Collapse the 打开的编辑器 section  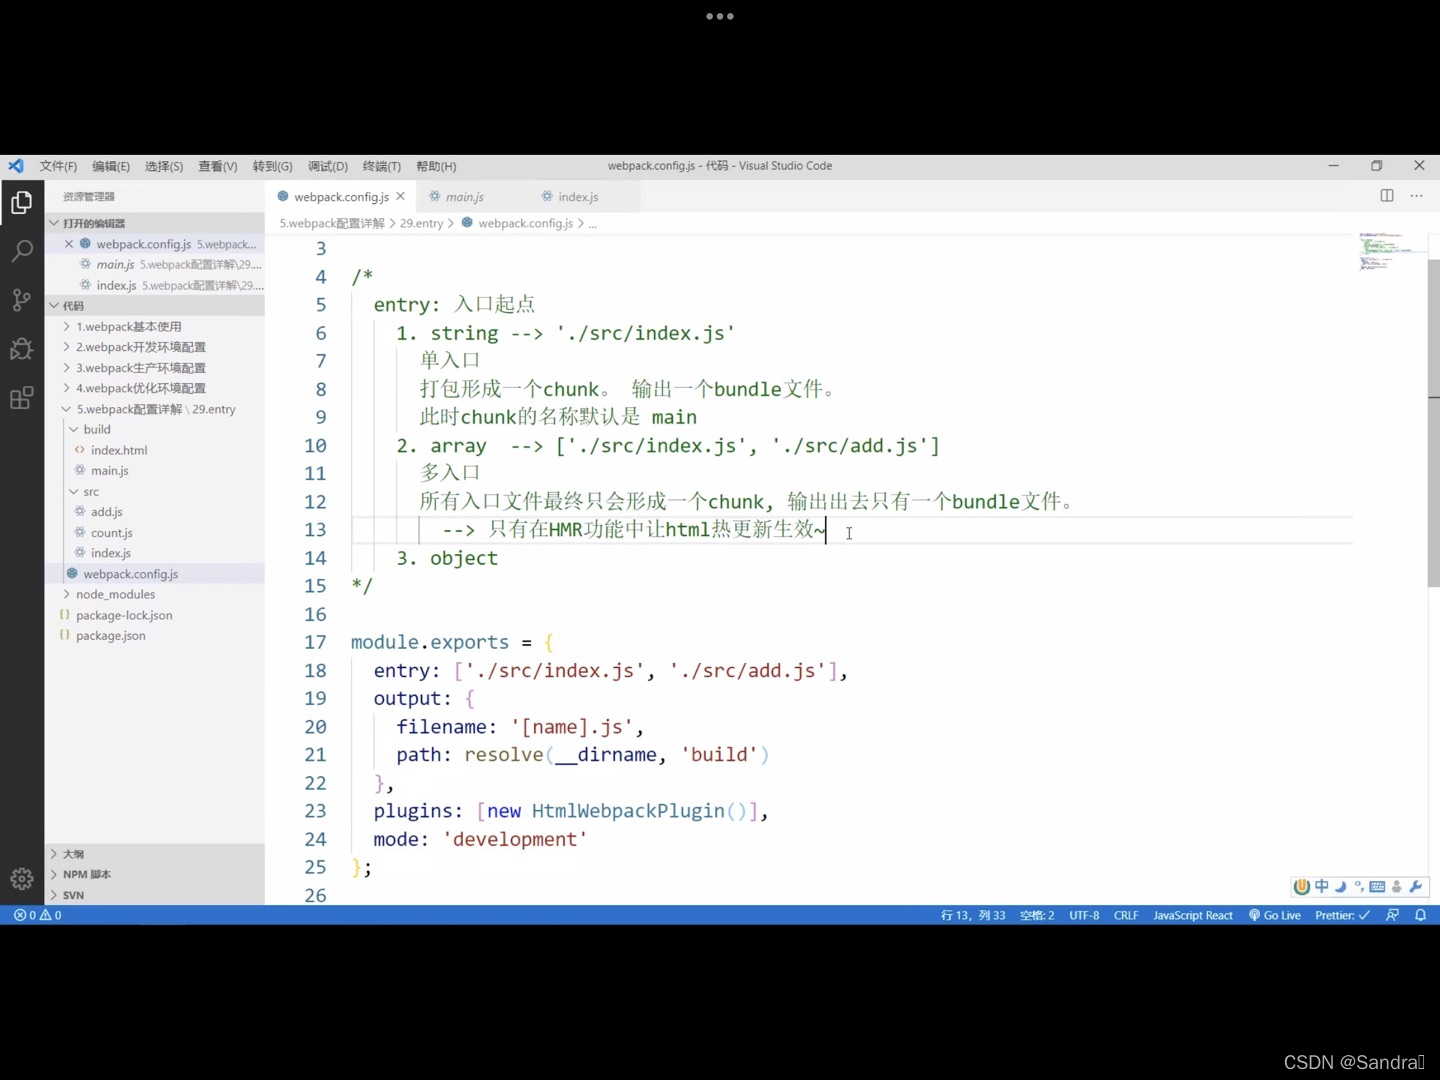point(155,223)
